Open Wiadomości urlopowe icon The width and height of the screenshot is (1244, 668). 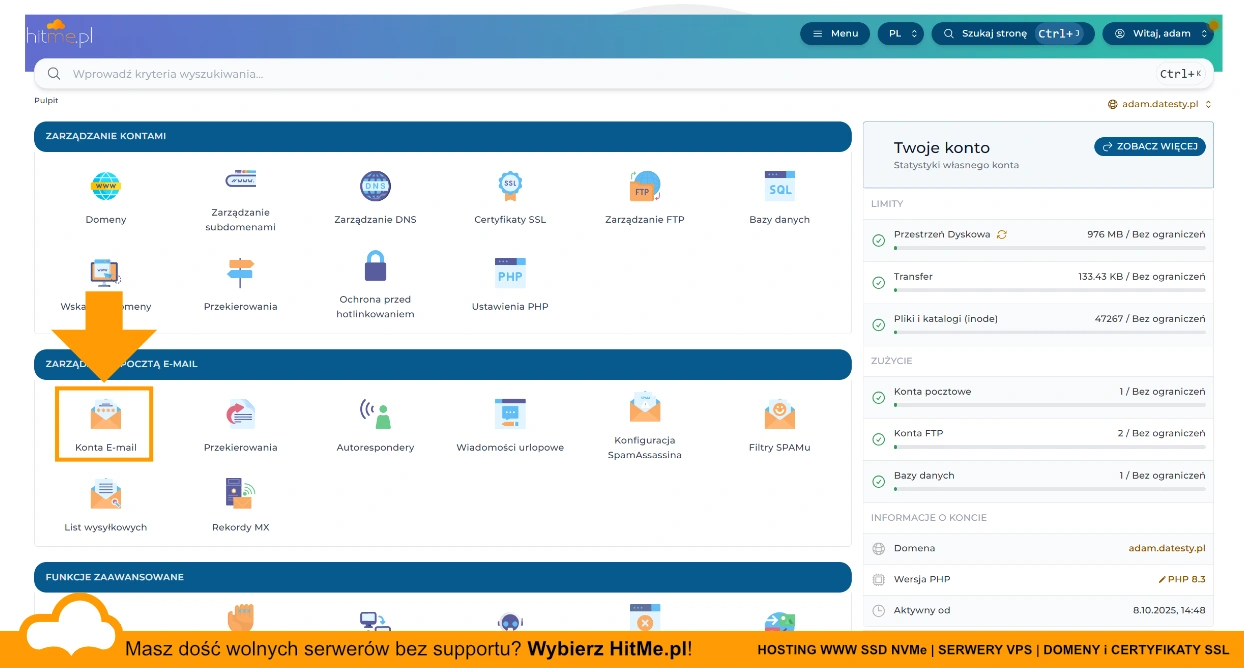pos(510,413)
